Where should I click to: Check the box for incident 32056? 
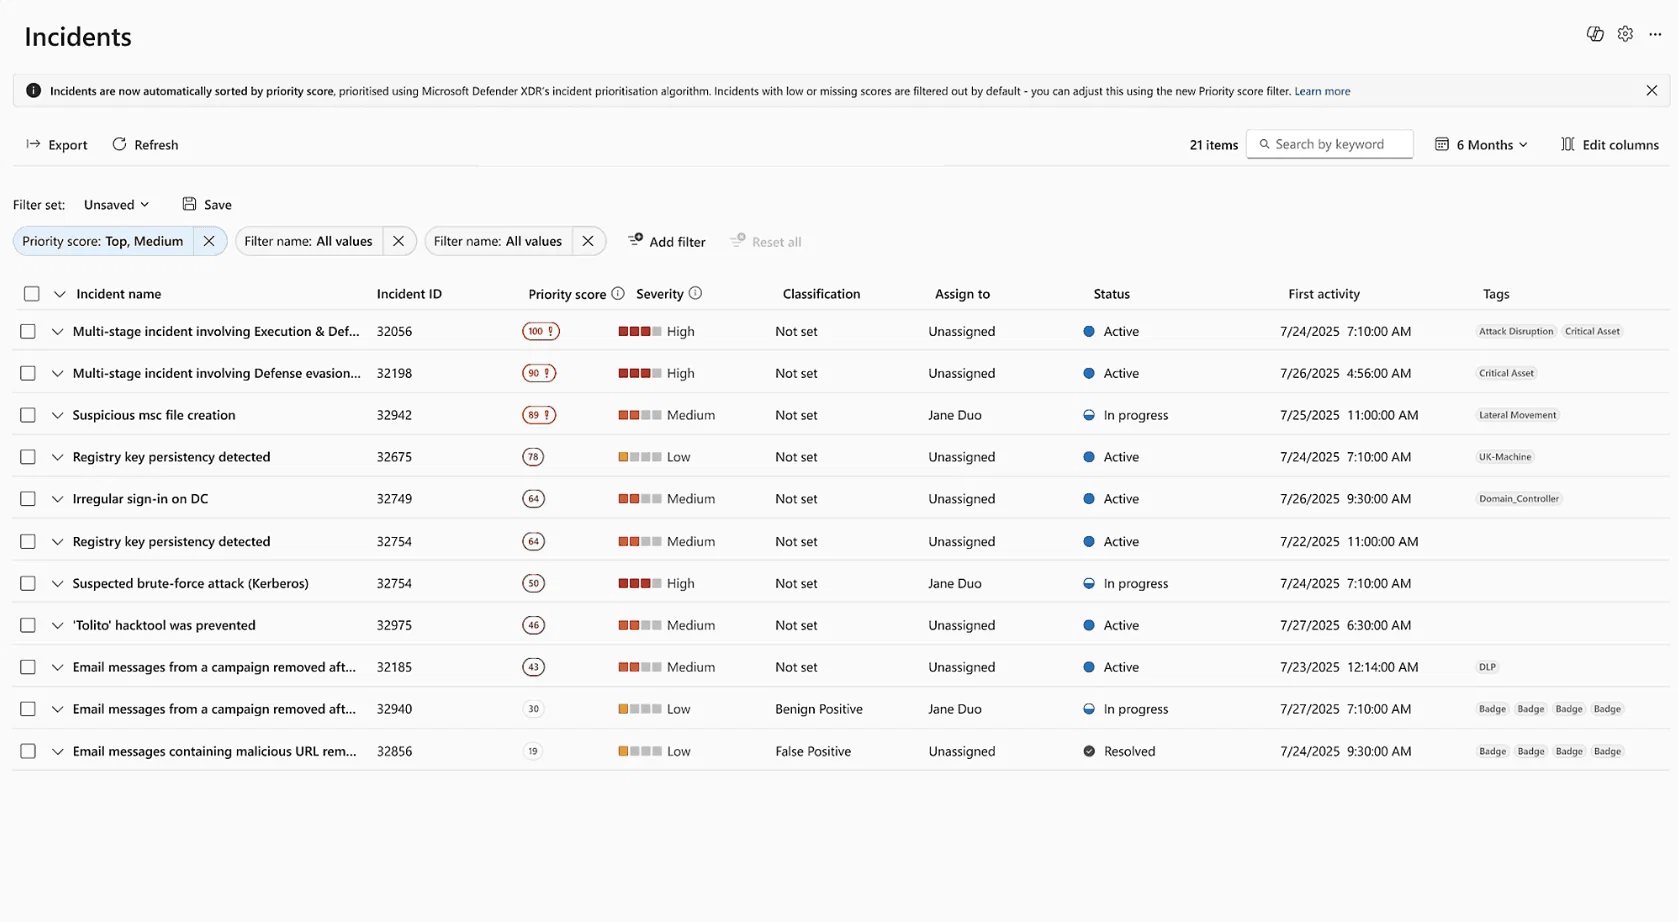point(28,331)
